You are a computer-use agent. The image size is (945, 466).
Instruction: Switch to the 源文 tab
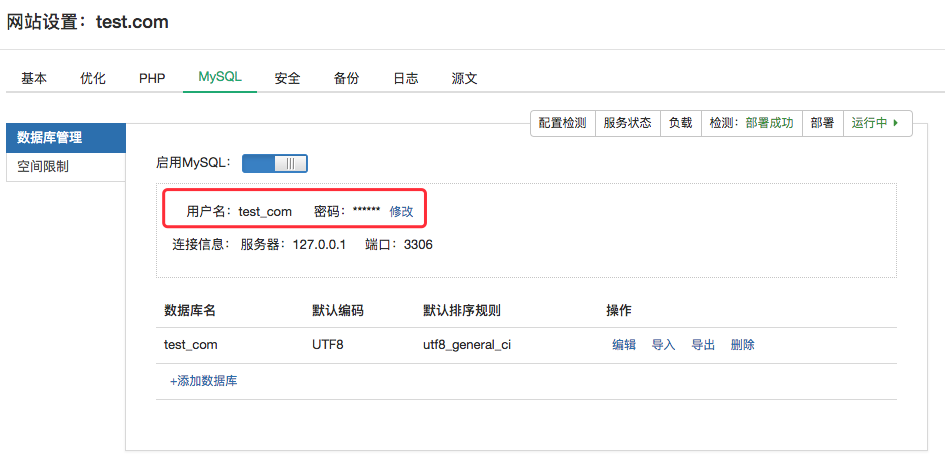point(464,78)
